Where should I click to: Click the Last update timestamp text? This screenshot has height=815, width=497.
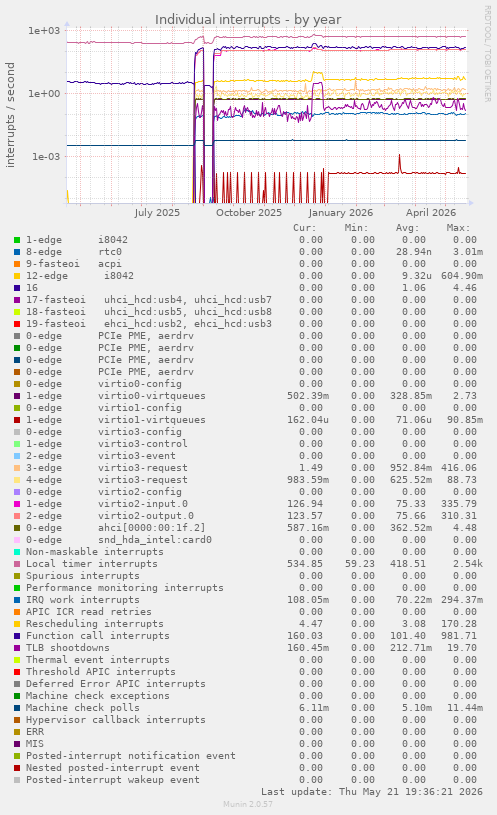pyautogui.click(x=372, y=792)
